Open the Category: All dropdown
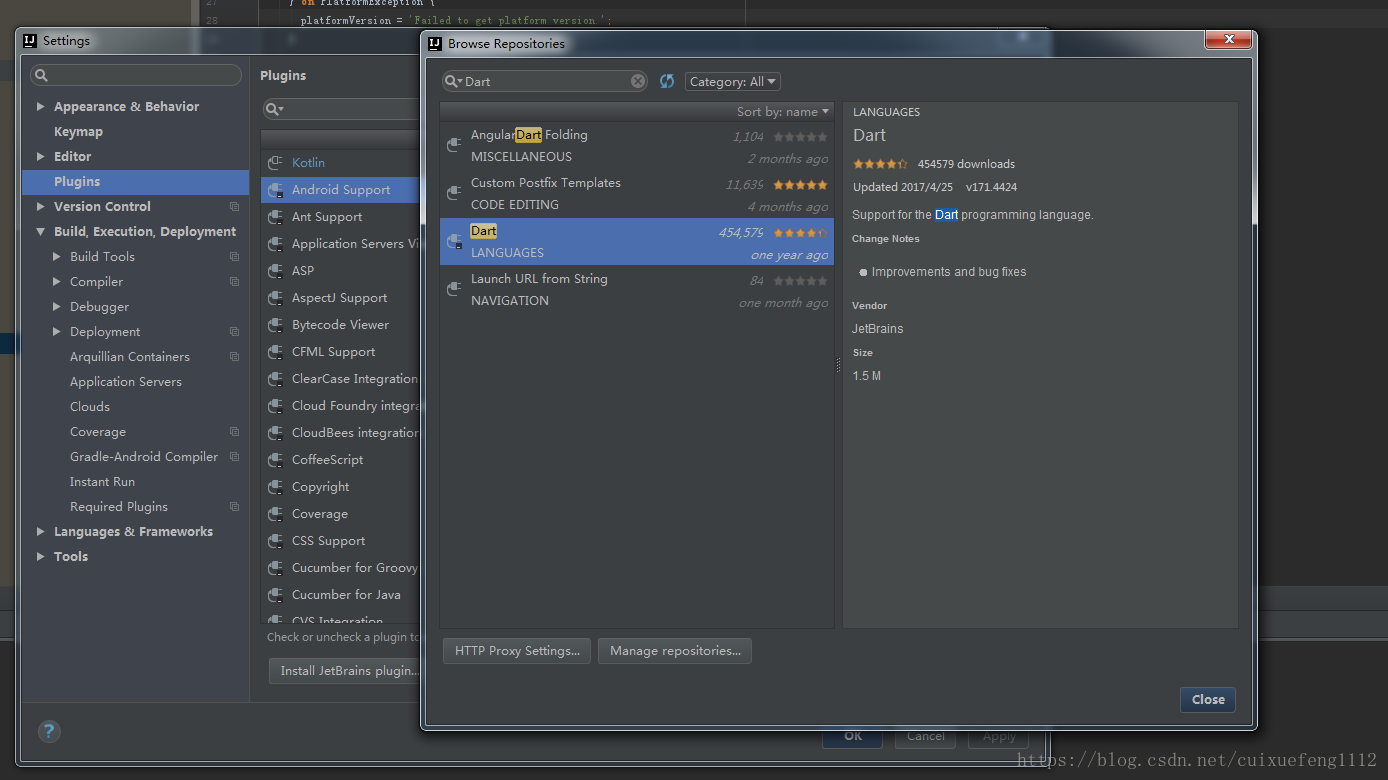 (733, 82)
